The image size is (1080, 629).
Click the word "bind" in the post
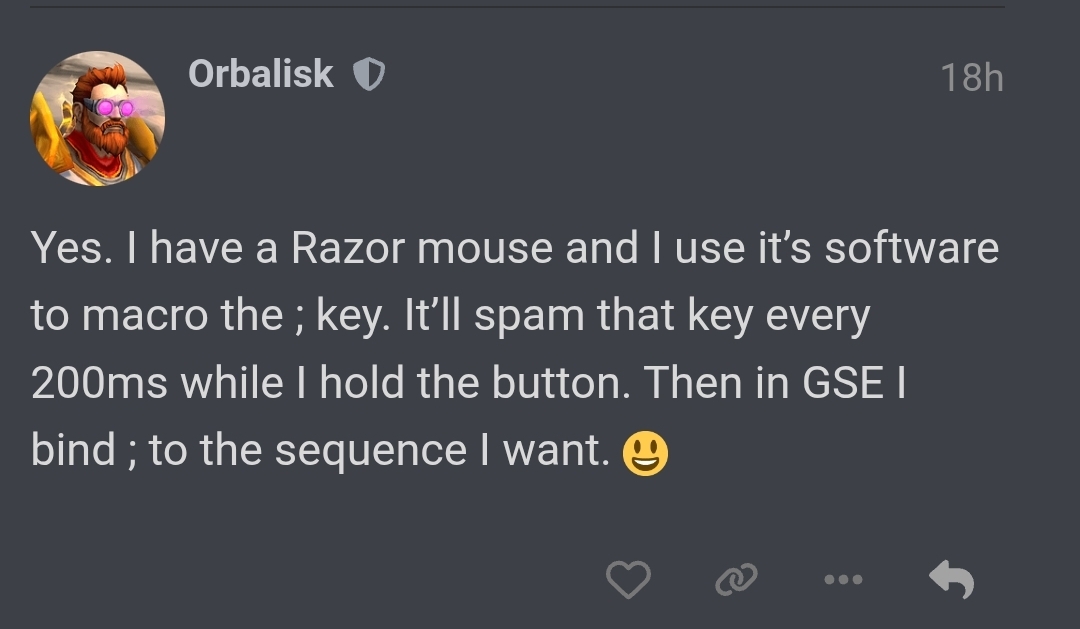(73, 452)
